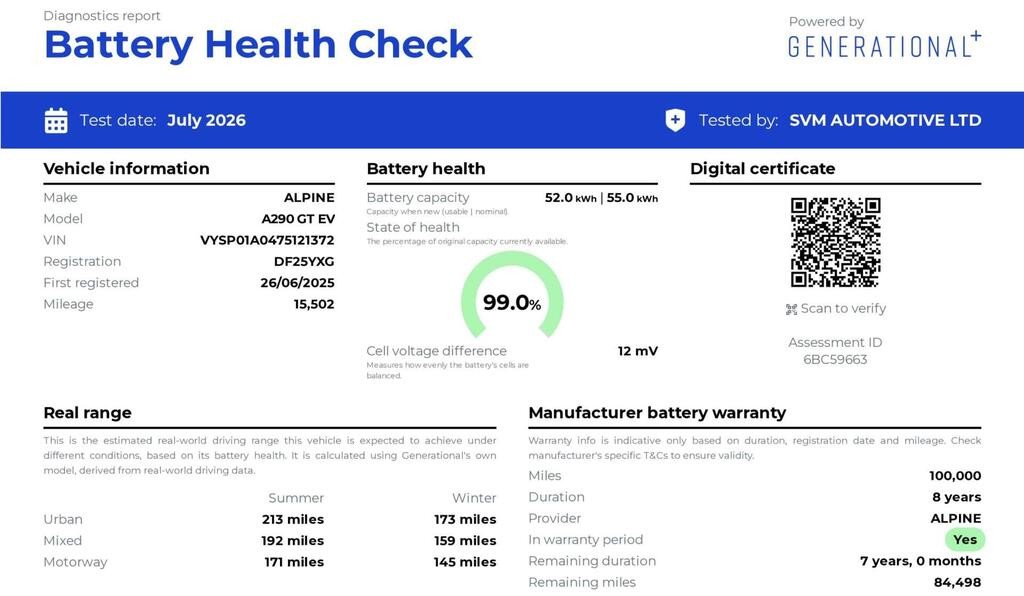The width and height of the screenshot is (1024, 596).
Task: Click the assessment ID 6BC59663
Action: coord(835,360)
